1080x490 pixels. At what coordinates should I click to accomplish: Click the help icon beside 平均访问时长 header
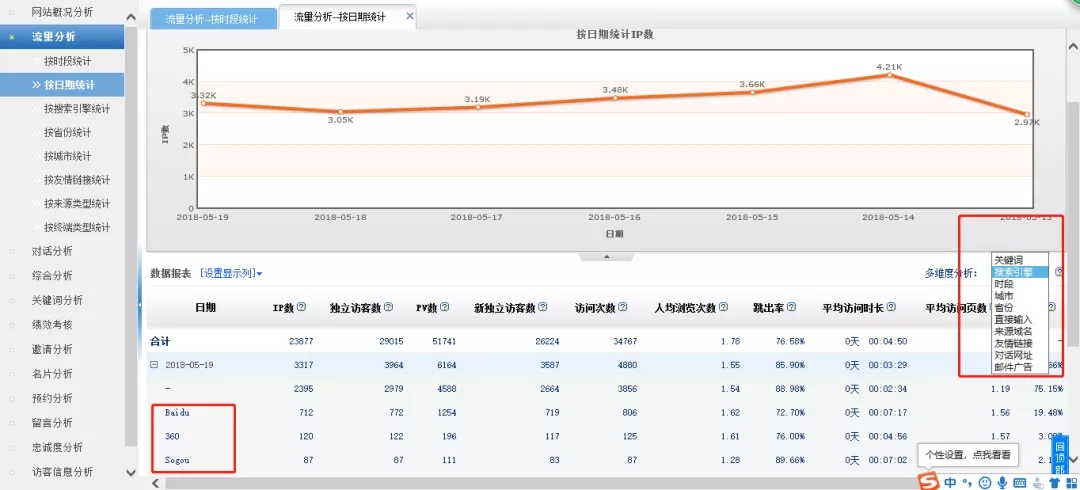point(891,307)
